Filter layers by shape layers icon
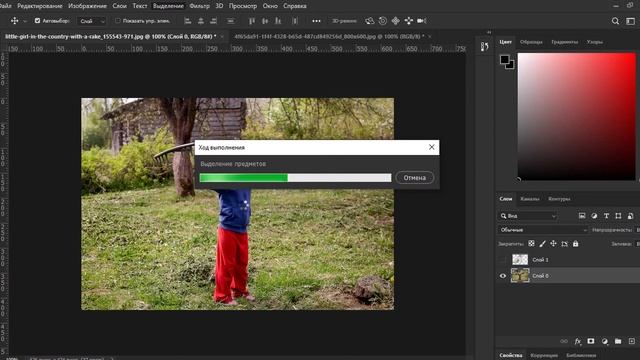Screen dimensions: 640x360 618,216
